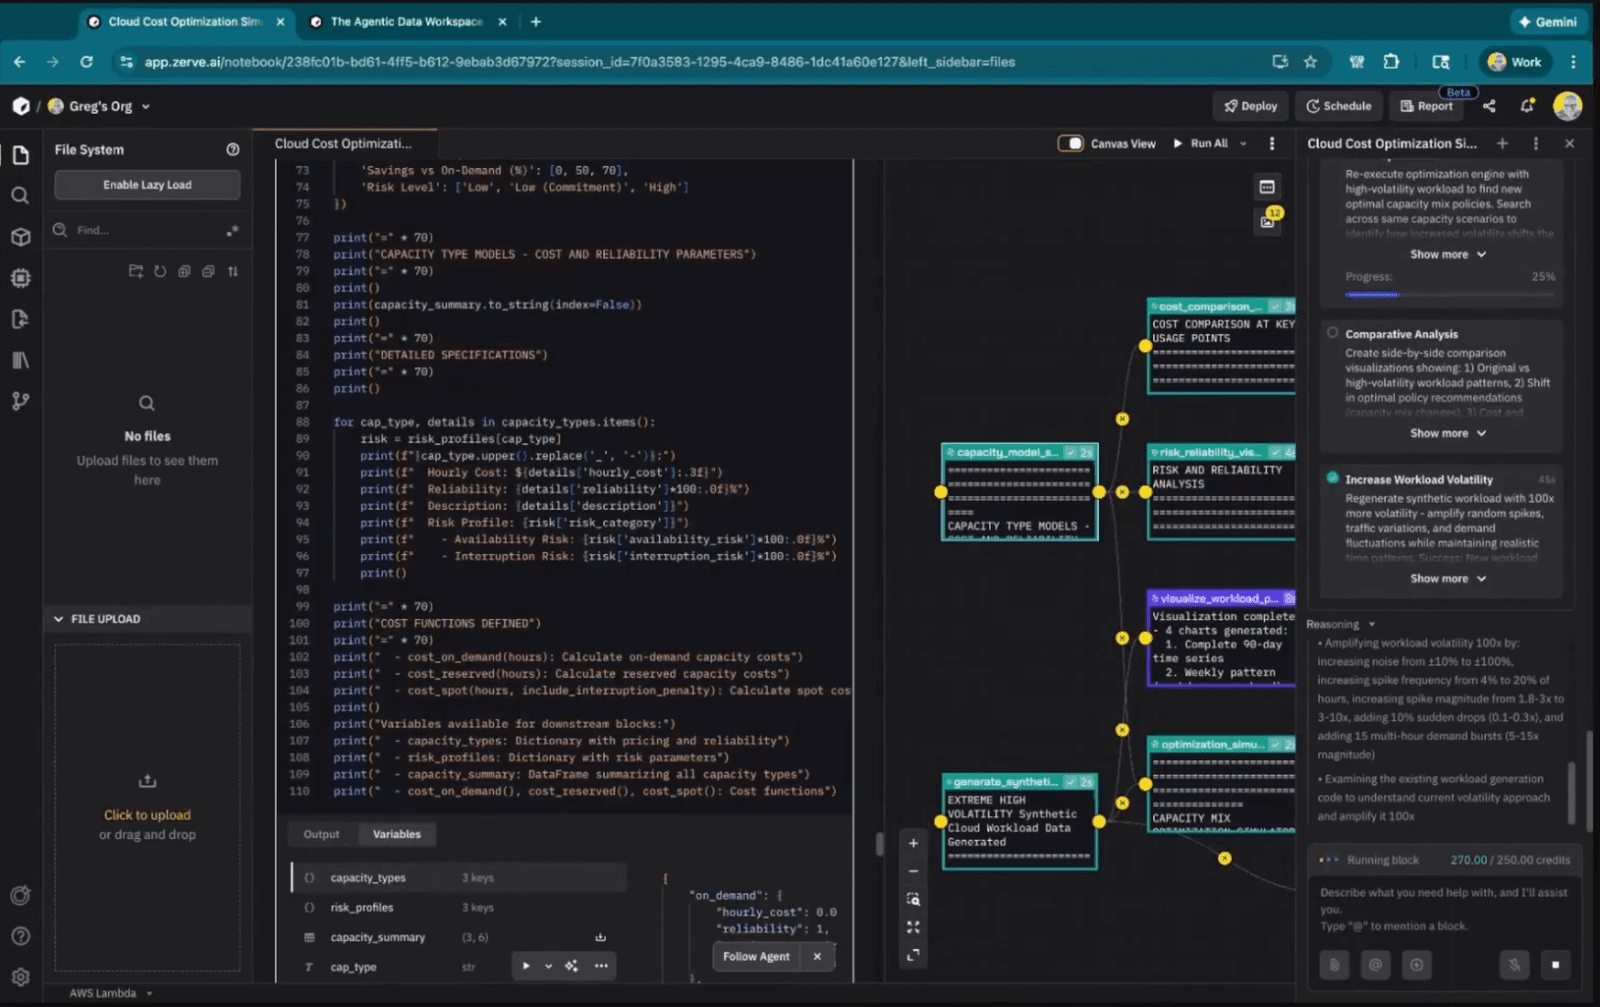This screenshot has width=1600, height=1007.
Task: Open notifications bell in the top bar
Action: pyautogui.click(x=1527, y=106)
